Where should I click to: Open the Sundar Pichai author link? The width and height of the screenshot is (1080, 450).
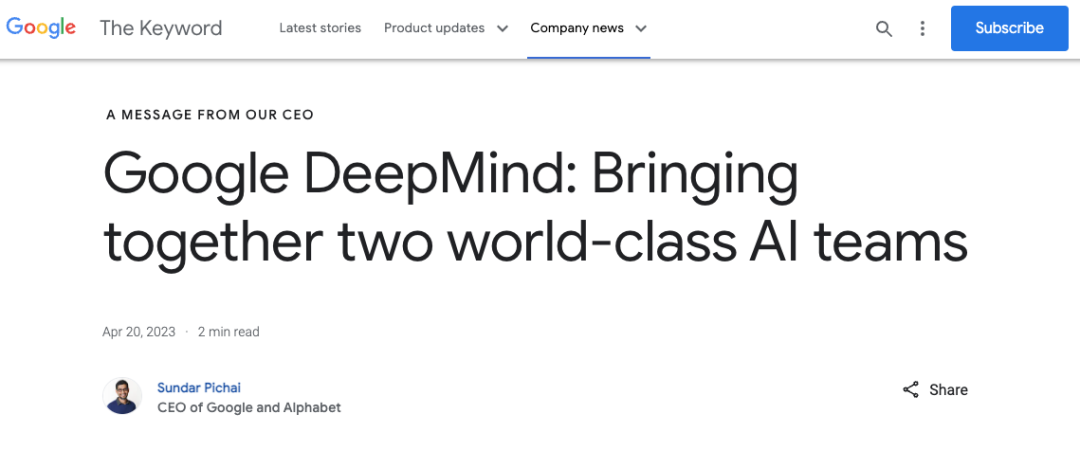[x=199, y=387]
